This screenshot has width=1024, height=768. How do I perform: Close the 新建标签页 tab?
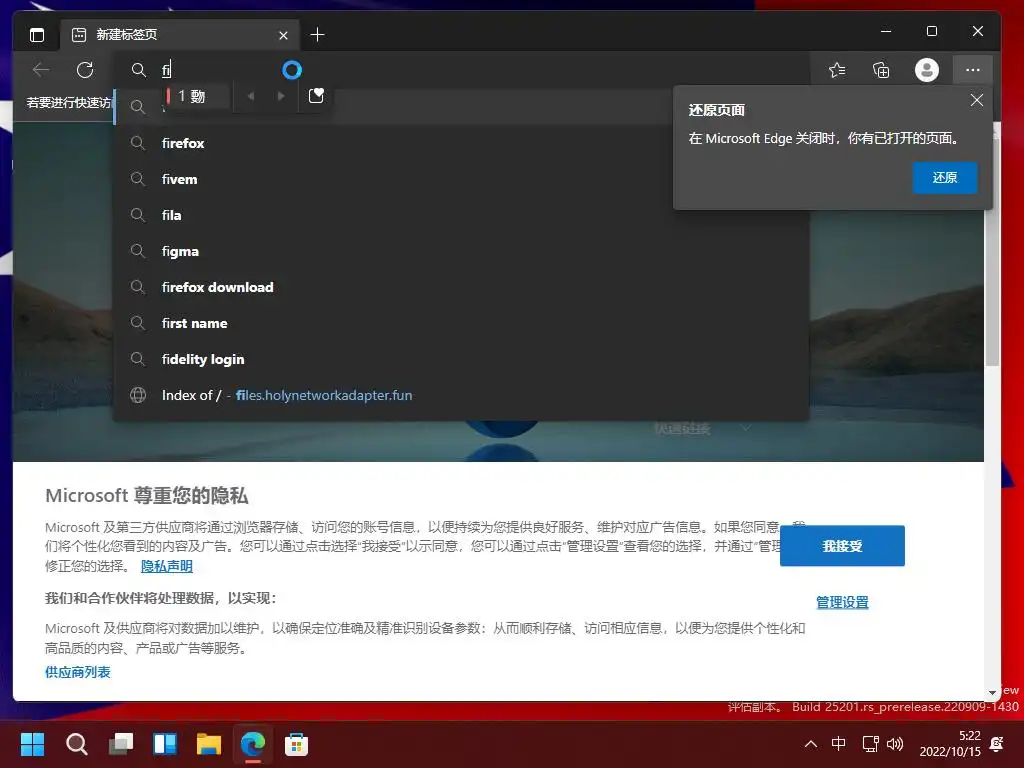(x=283, y=35)
